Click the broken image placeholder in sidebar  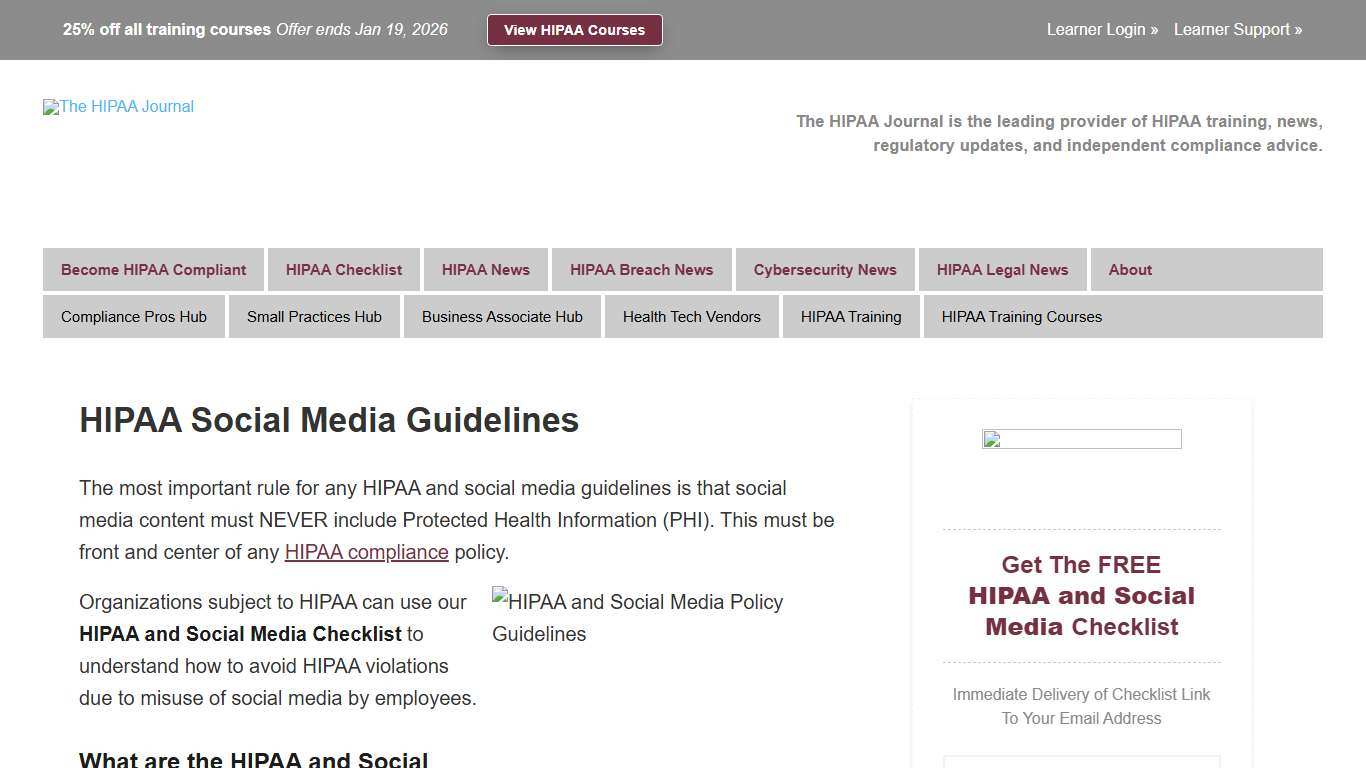(1081, 439)
